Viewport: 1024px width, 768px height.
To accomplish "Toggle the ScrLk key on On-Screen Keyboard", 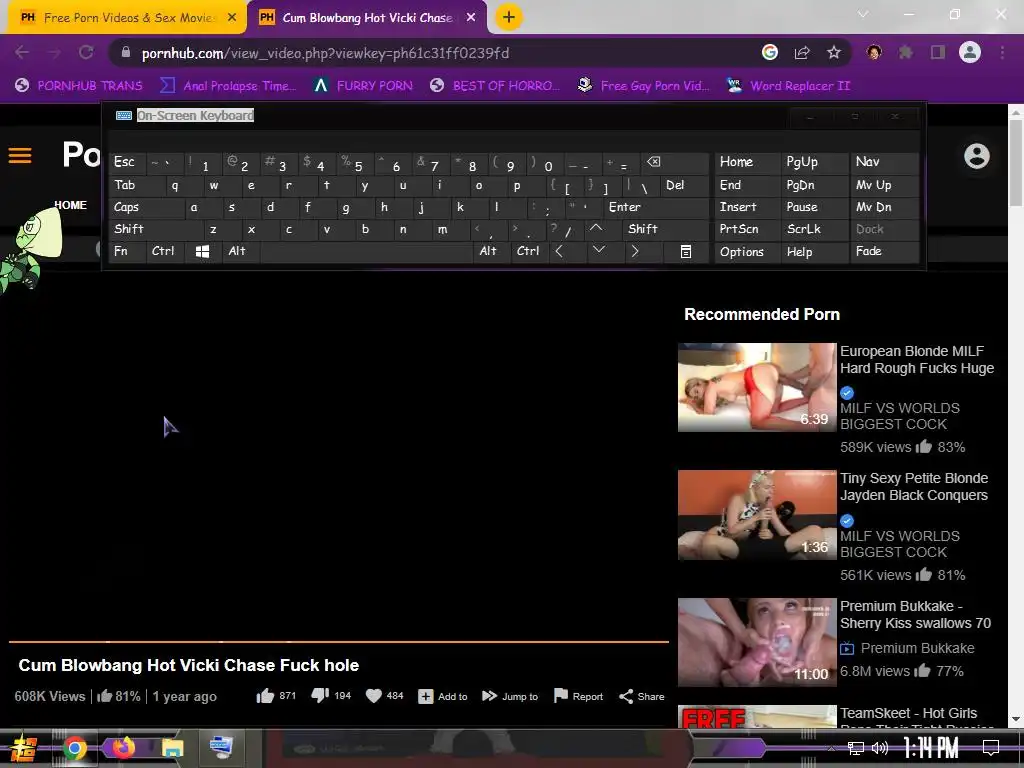I will pyautogui.click(x=814, y=229).
